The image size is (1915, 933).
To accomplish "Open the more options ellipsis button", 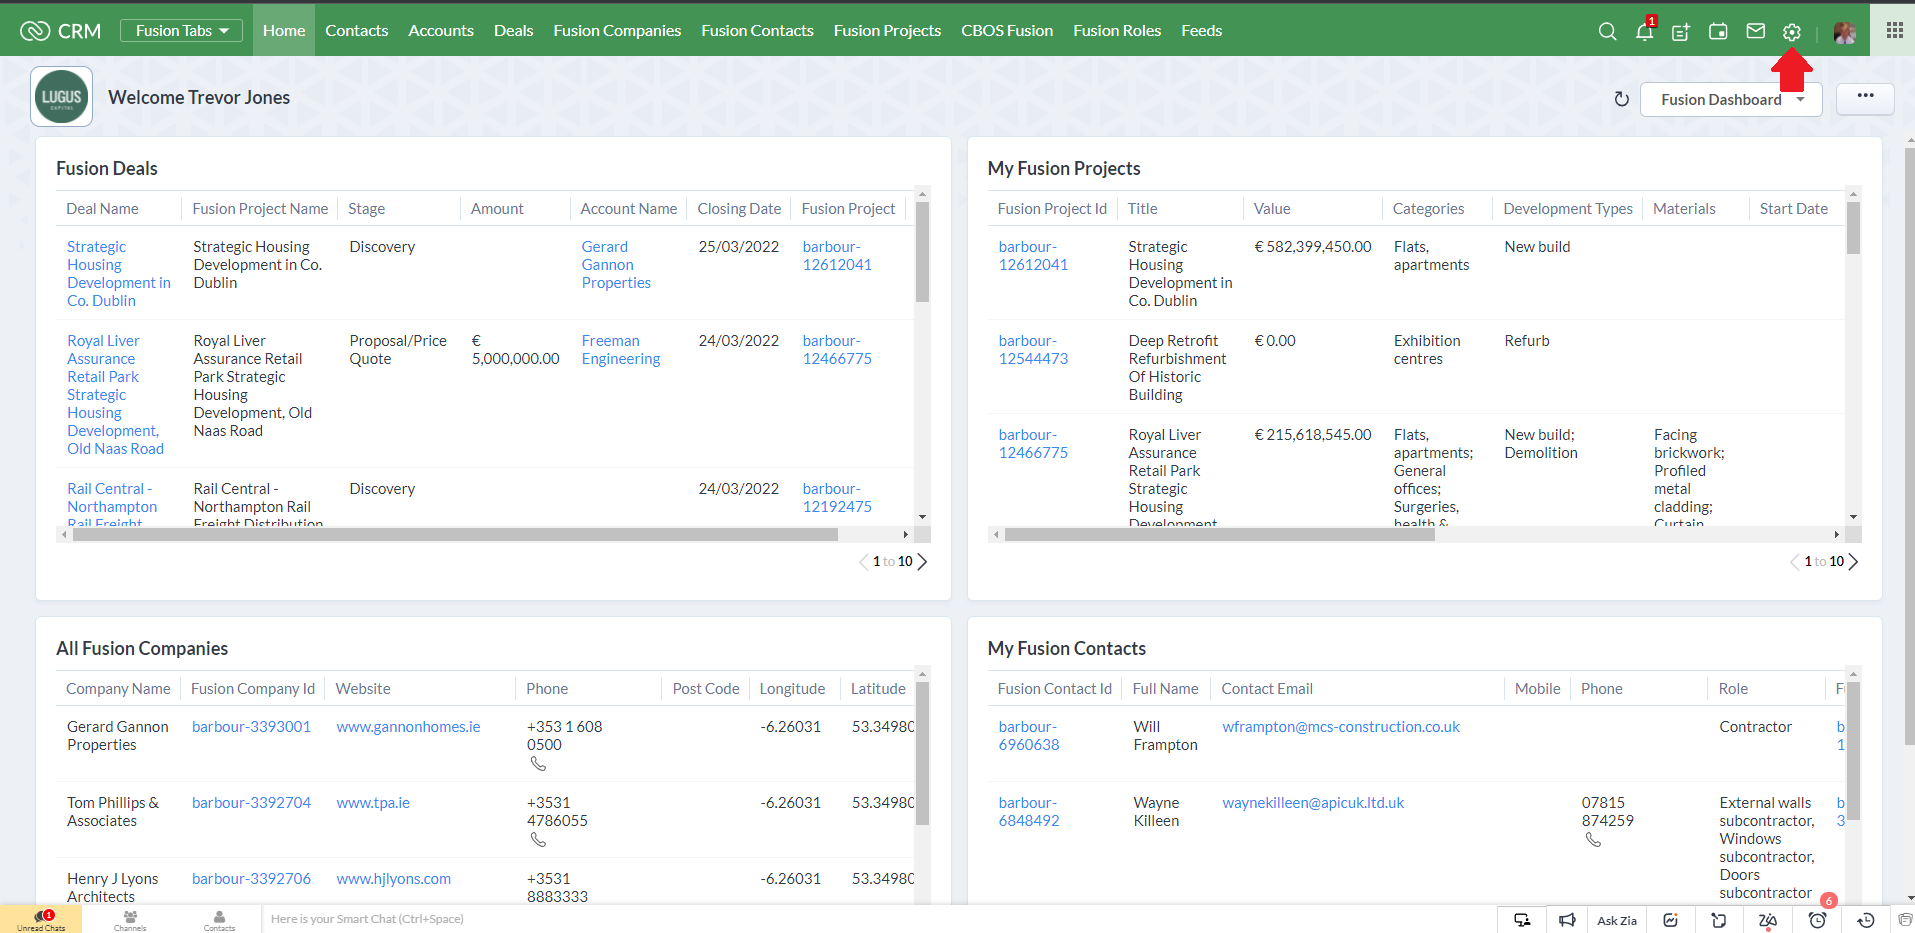I will click(x=1865, y=98).
